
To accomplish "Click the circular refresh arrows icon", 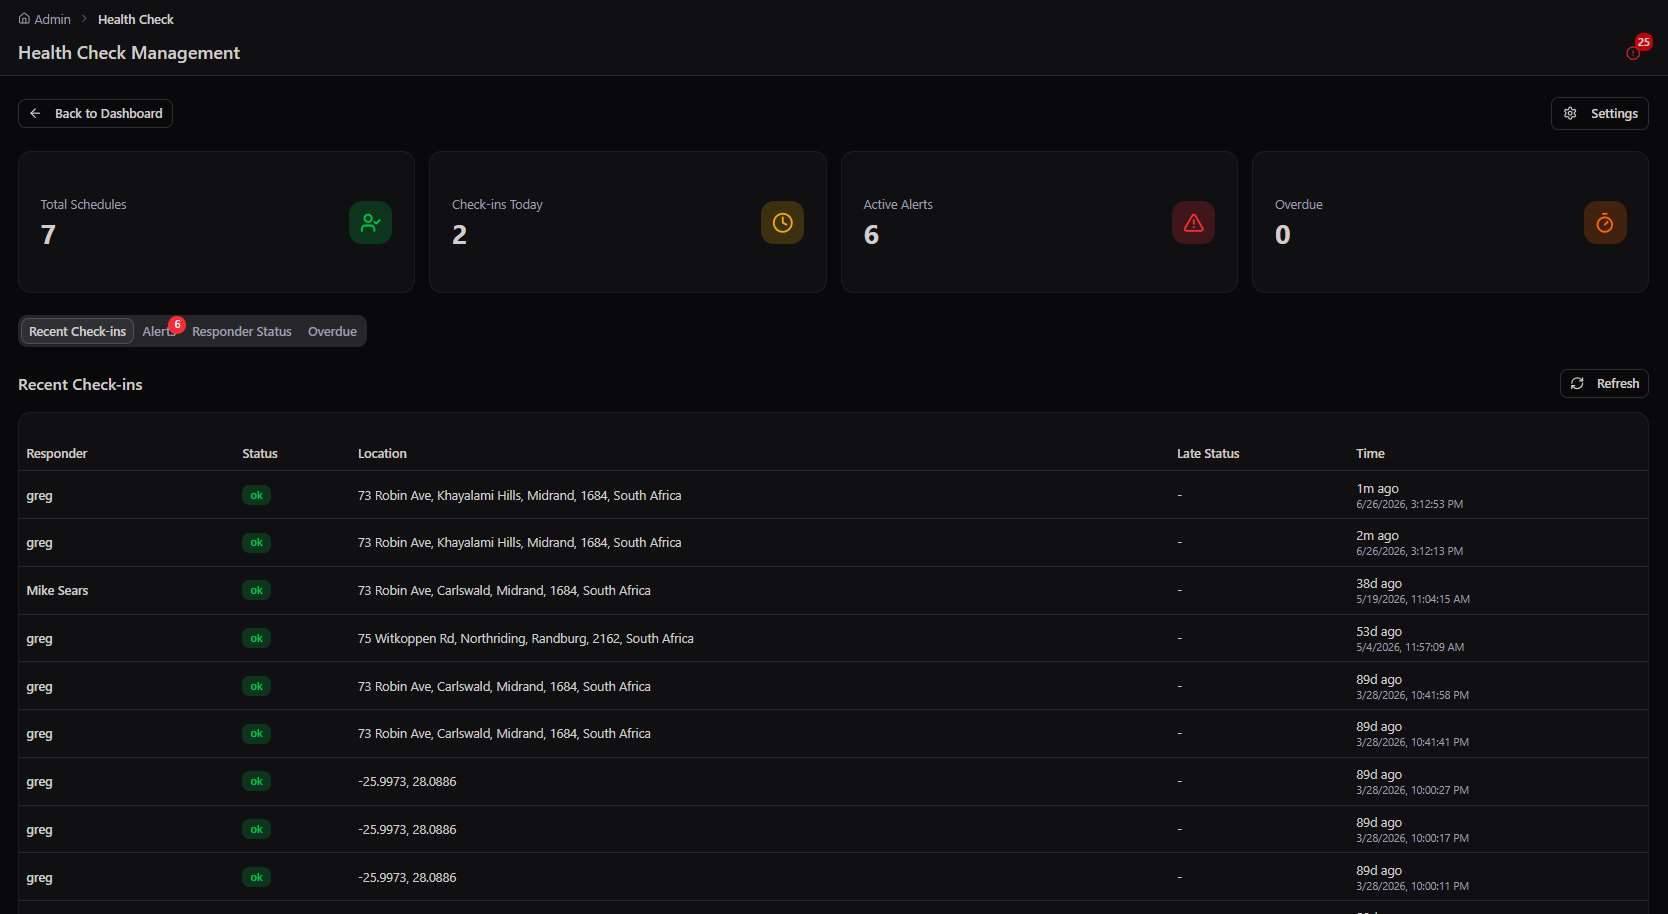I will point(1577,383).
